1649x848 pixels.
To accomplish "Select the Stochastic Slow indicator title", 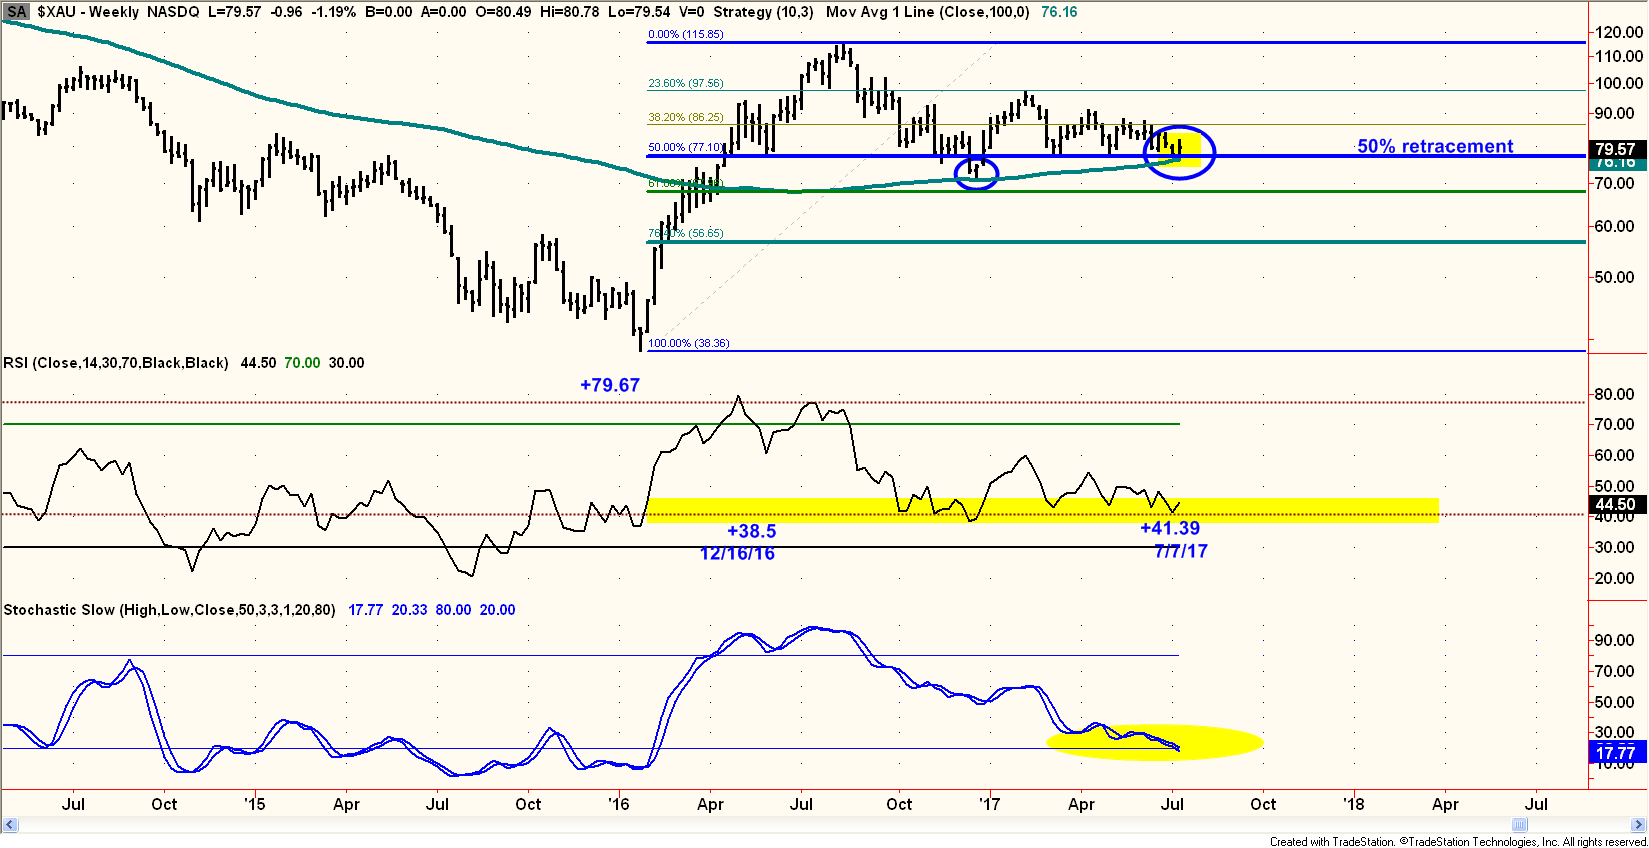I will coord(169,610).
